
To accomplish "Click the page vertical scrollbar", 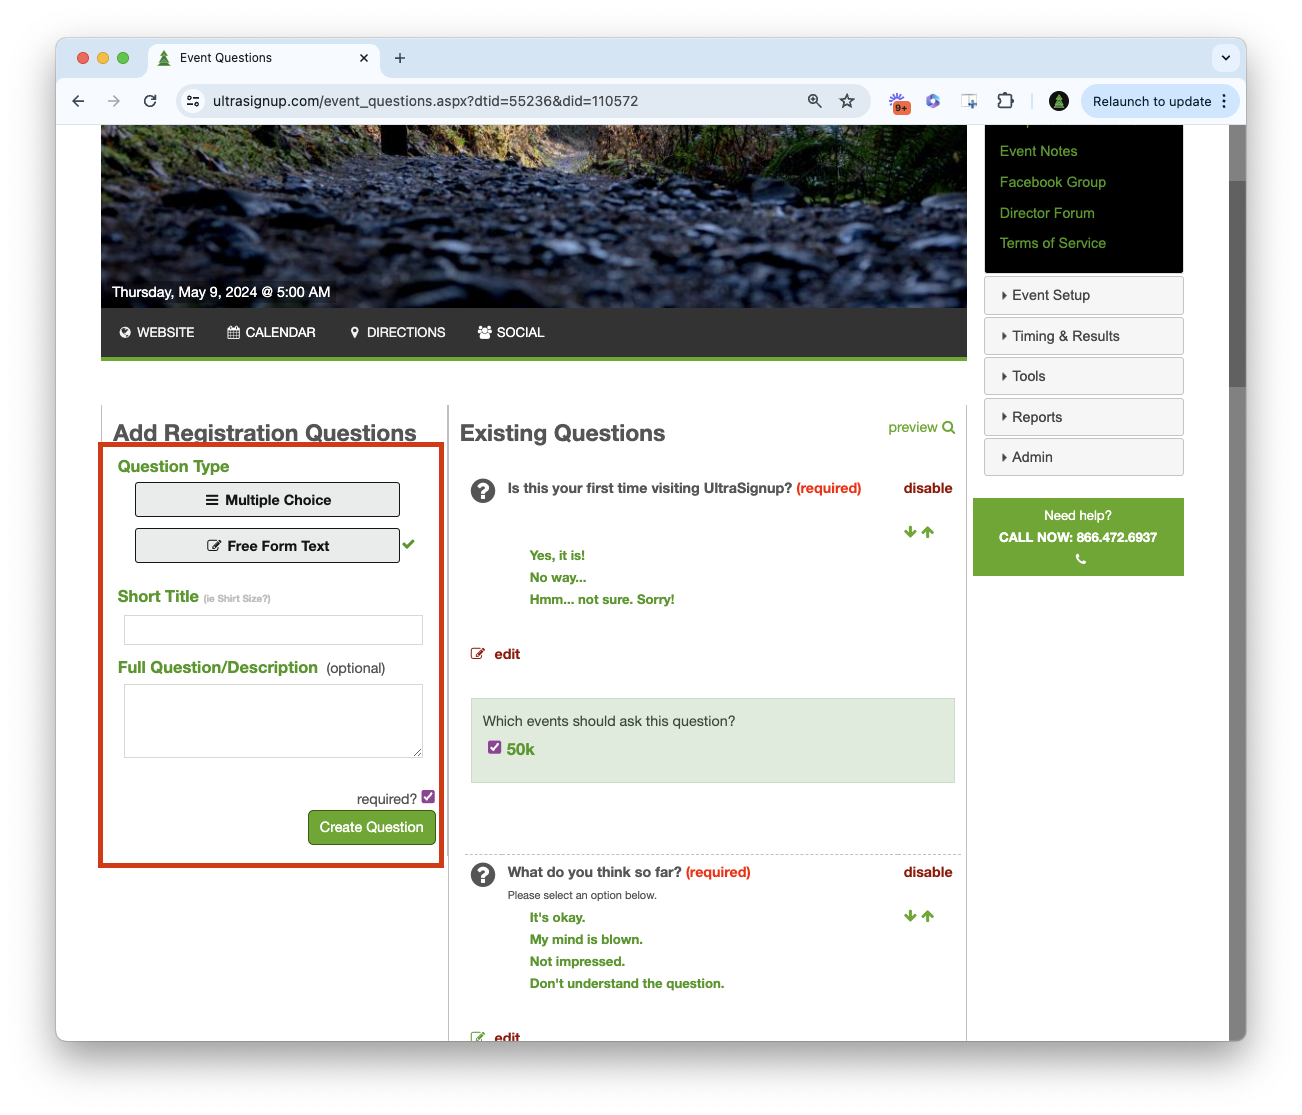I will pyautogui.click(x=1237, y=283).
